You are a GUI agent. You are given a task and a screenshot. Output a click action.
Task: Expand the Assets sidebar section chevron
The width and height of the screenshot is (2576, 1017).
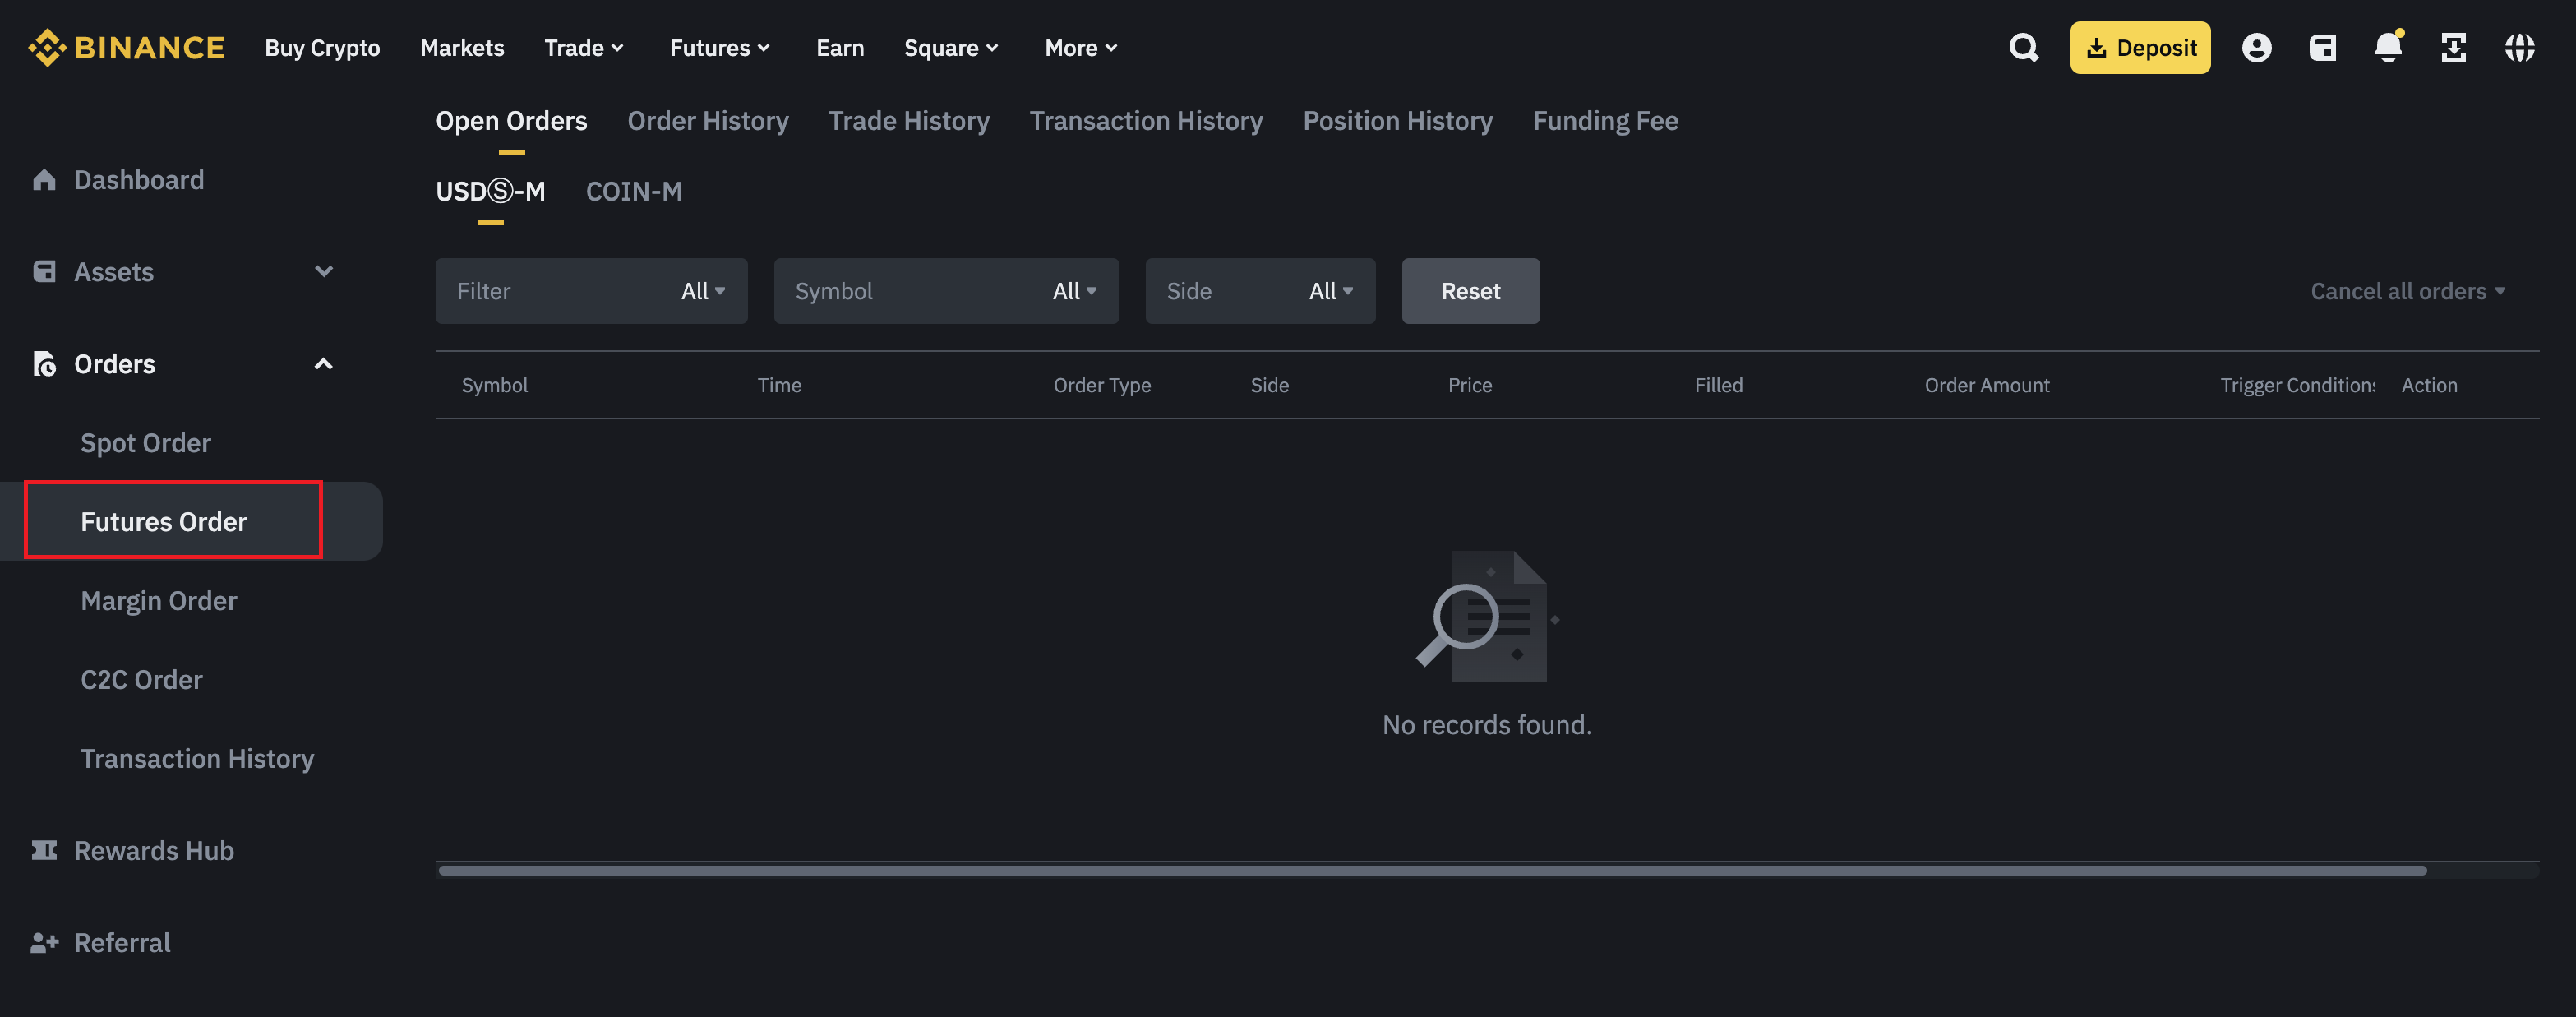pyautogui.click(x=323, y=271)
